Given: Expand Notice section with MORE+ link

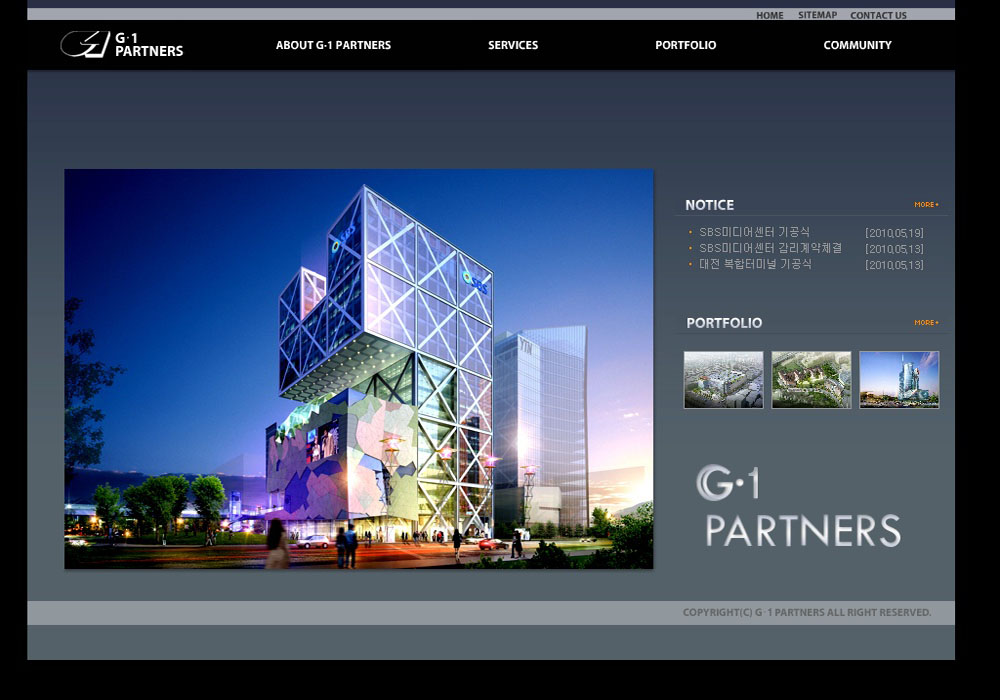Looking at the screenshot, I should [926, 205].
